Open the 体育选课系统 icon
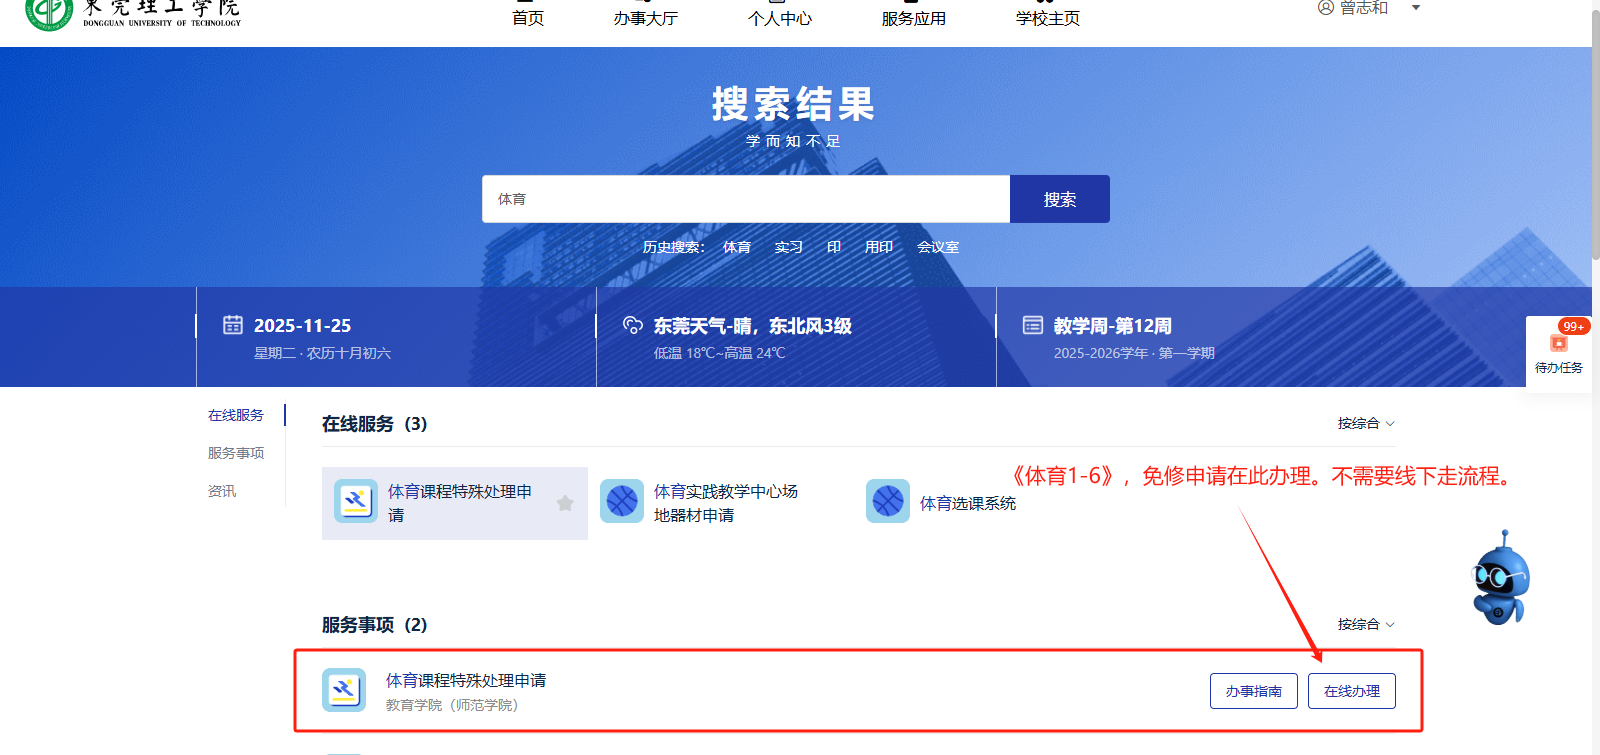Image resolution: width=1600 pixels, height=755 pixels. click(x=888, y=501)
